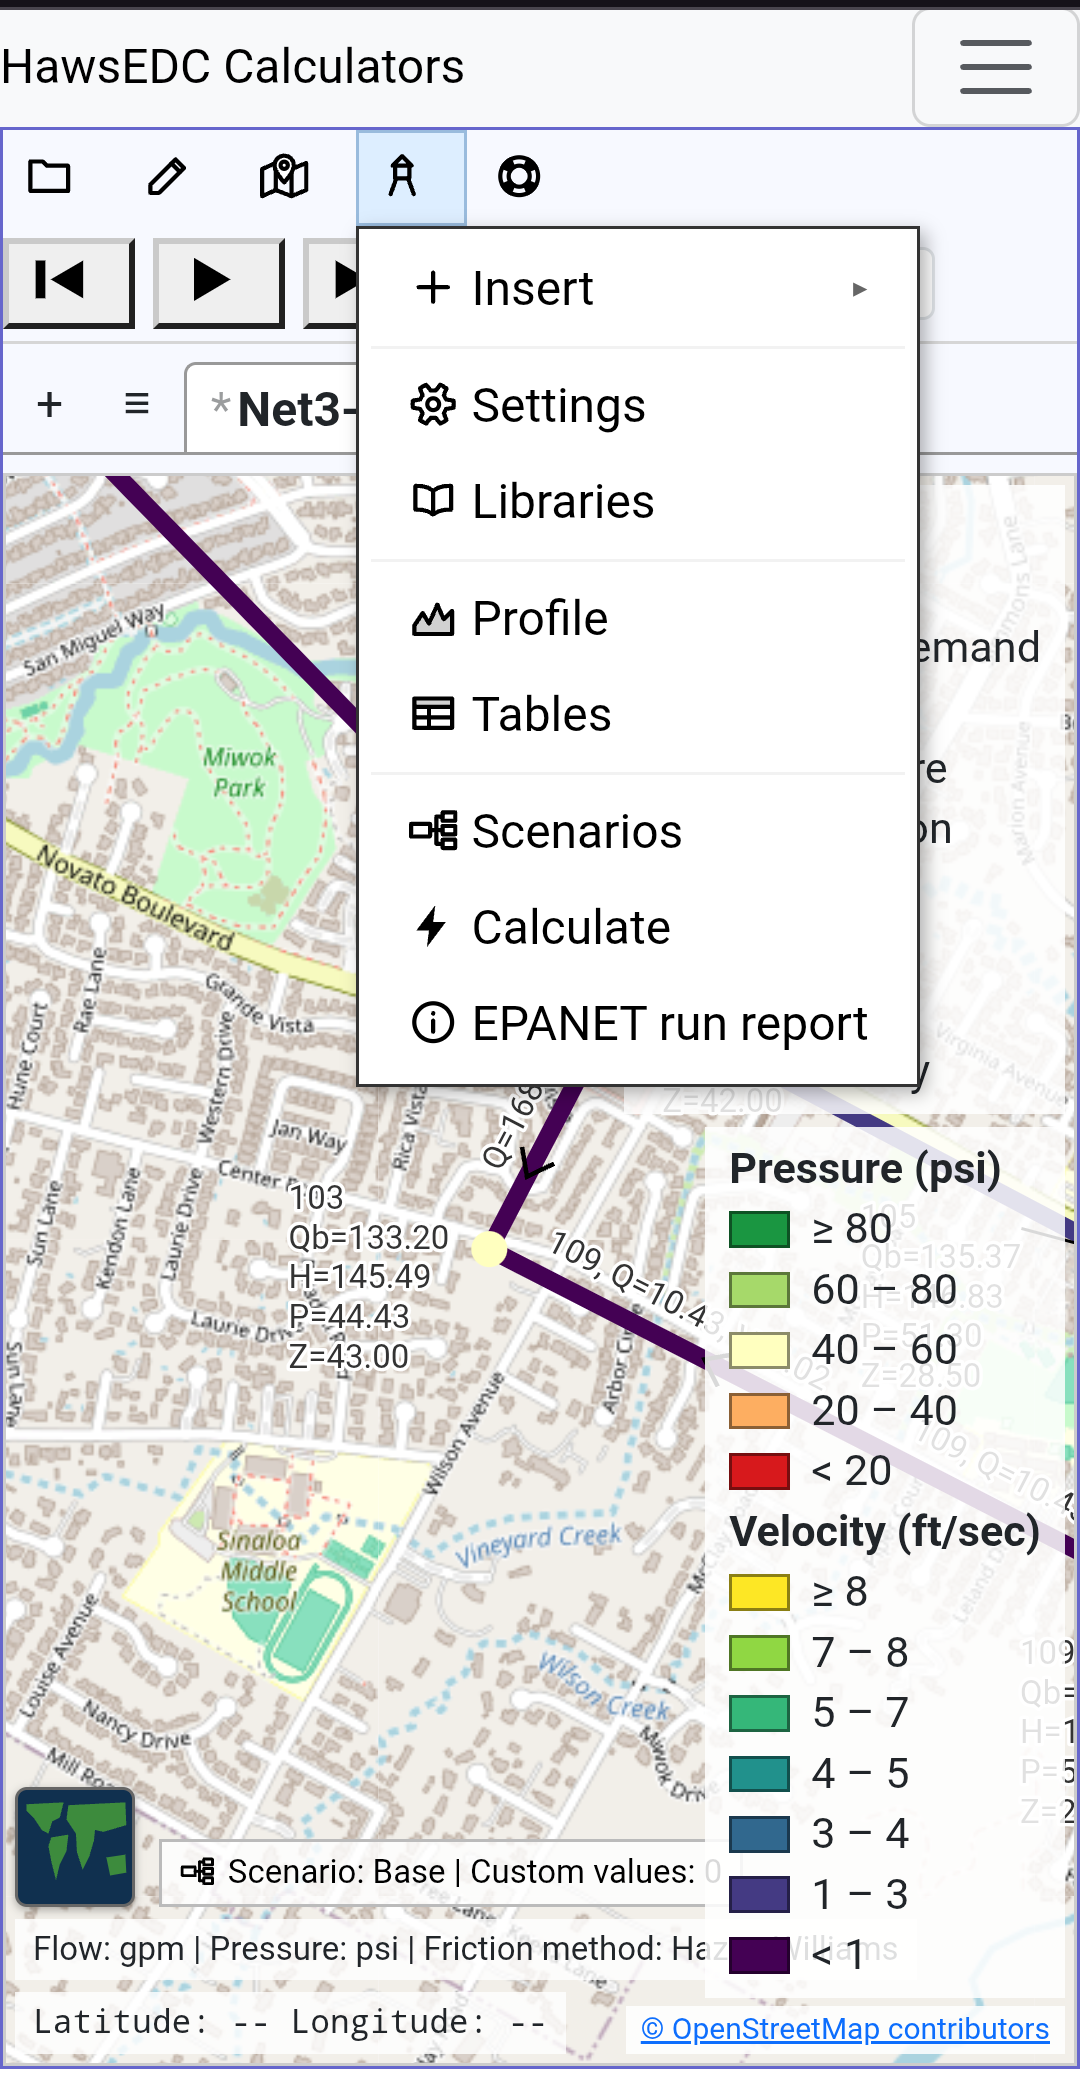This screenshot has height=2073, width=1080.
Task: Click the Qb=133.20 node label
Action: tap(369, 1237)
